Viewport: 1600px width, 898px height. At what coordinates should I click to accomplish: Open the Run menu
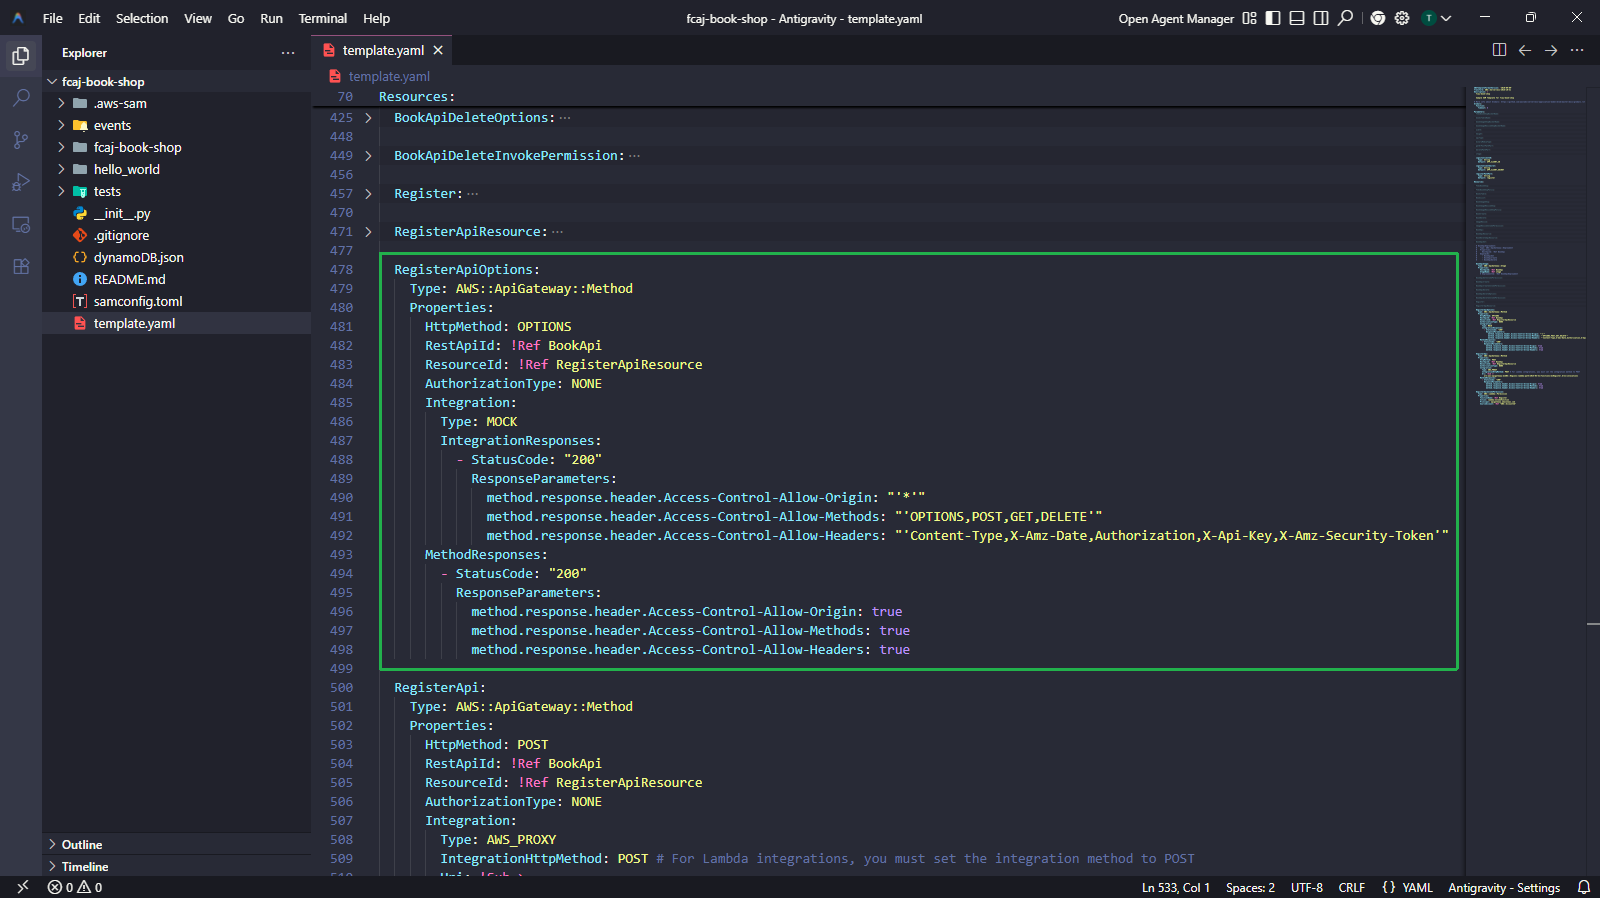271,18
